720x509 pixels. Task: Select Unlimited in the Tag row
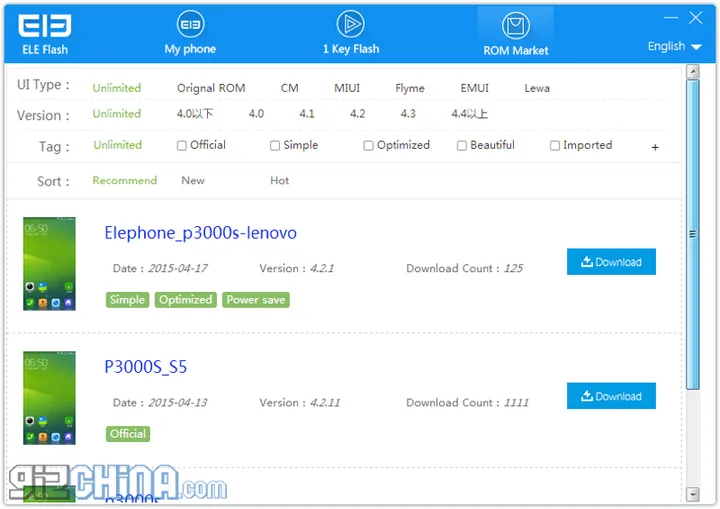coord(118,145)
